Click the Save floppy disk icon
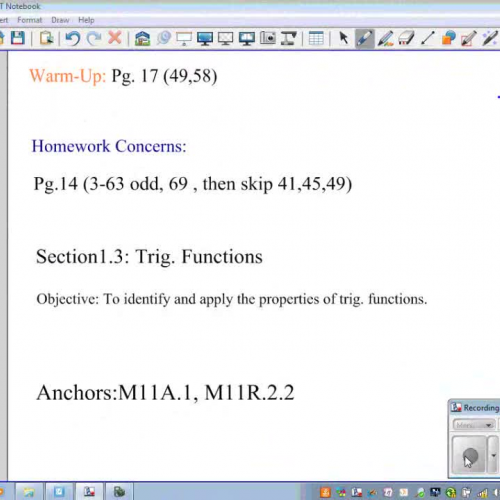500x500 pixels. 18,38
